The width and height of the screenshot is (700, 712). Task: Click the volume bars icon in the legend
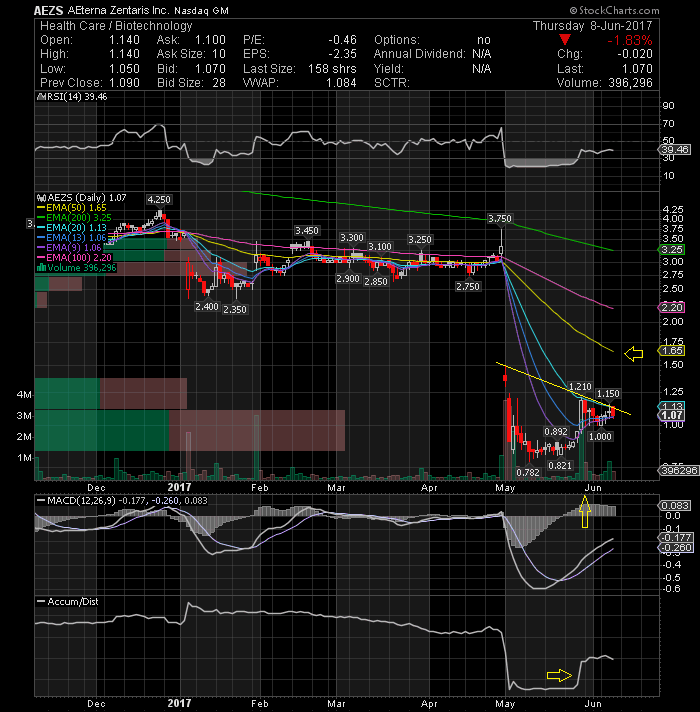tap(41, 268)
